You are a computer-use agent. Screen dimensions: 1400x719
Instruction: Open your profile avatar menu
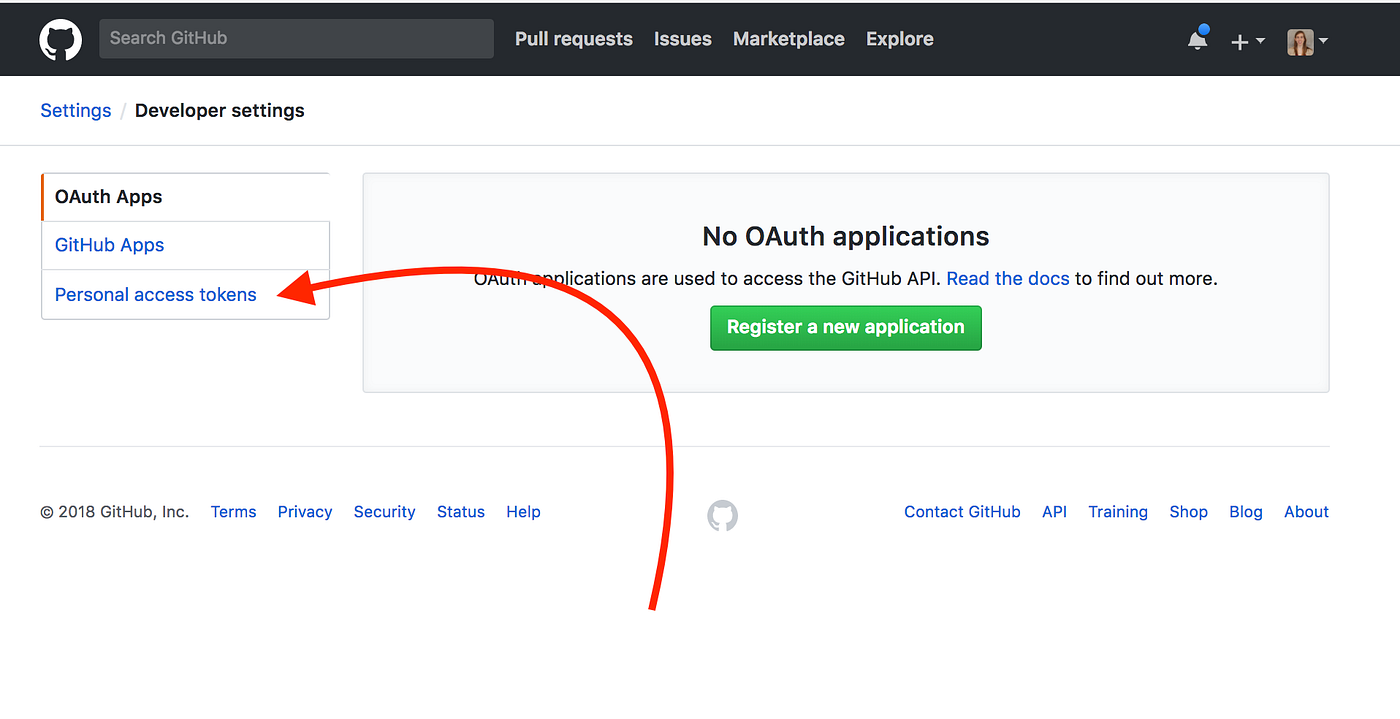click(1300, 41)
